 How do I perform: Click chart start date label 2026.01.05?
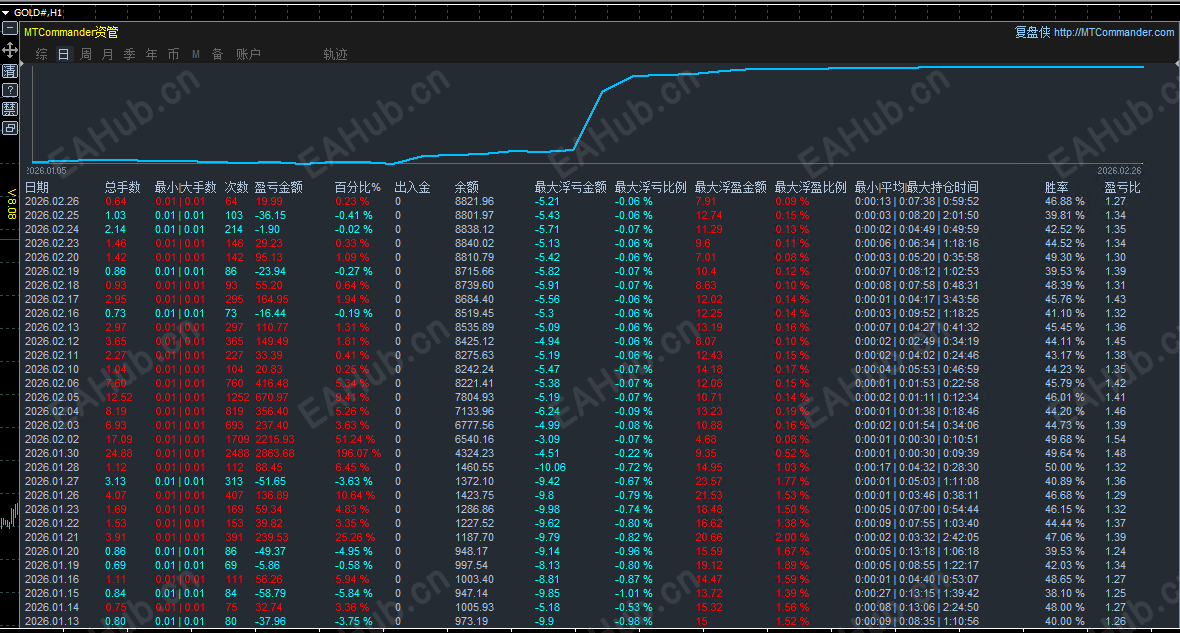[47, 171]
